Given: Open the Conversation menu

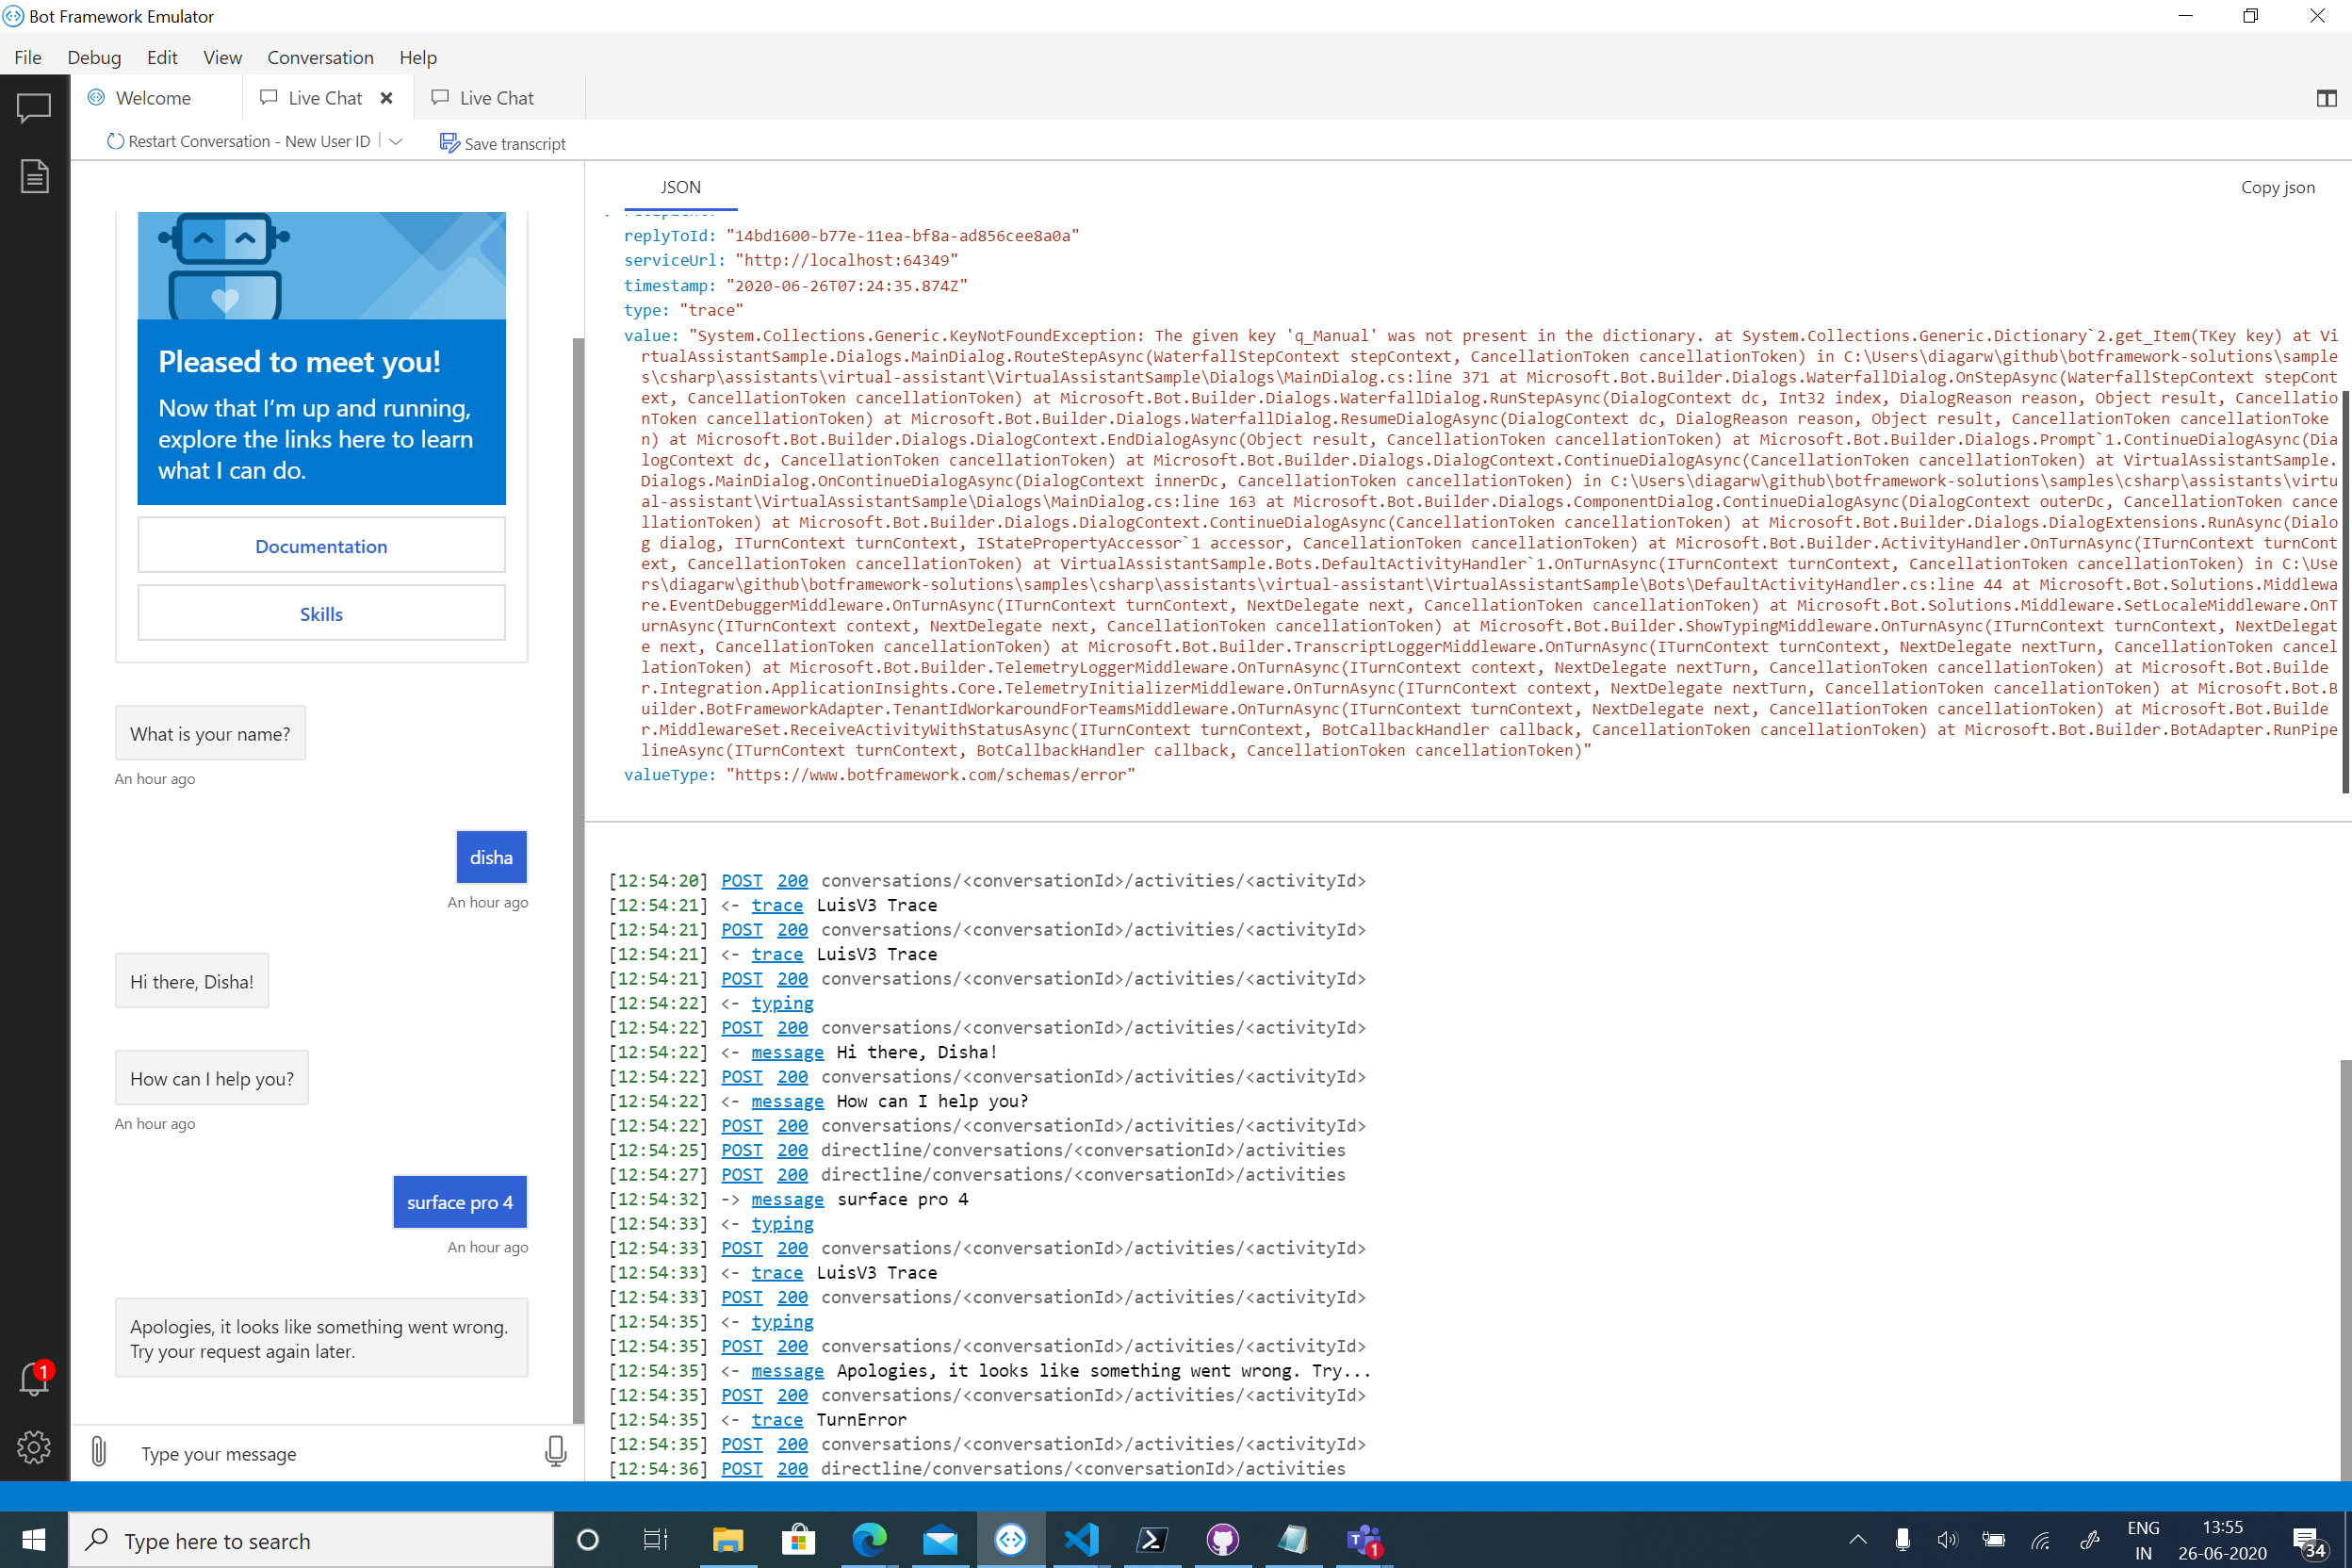Looking at the screenshot, I should (x=320, y=57).
